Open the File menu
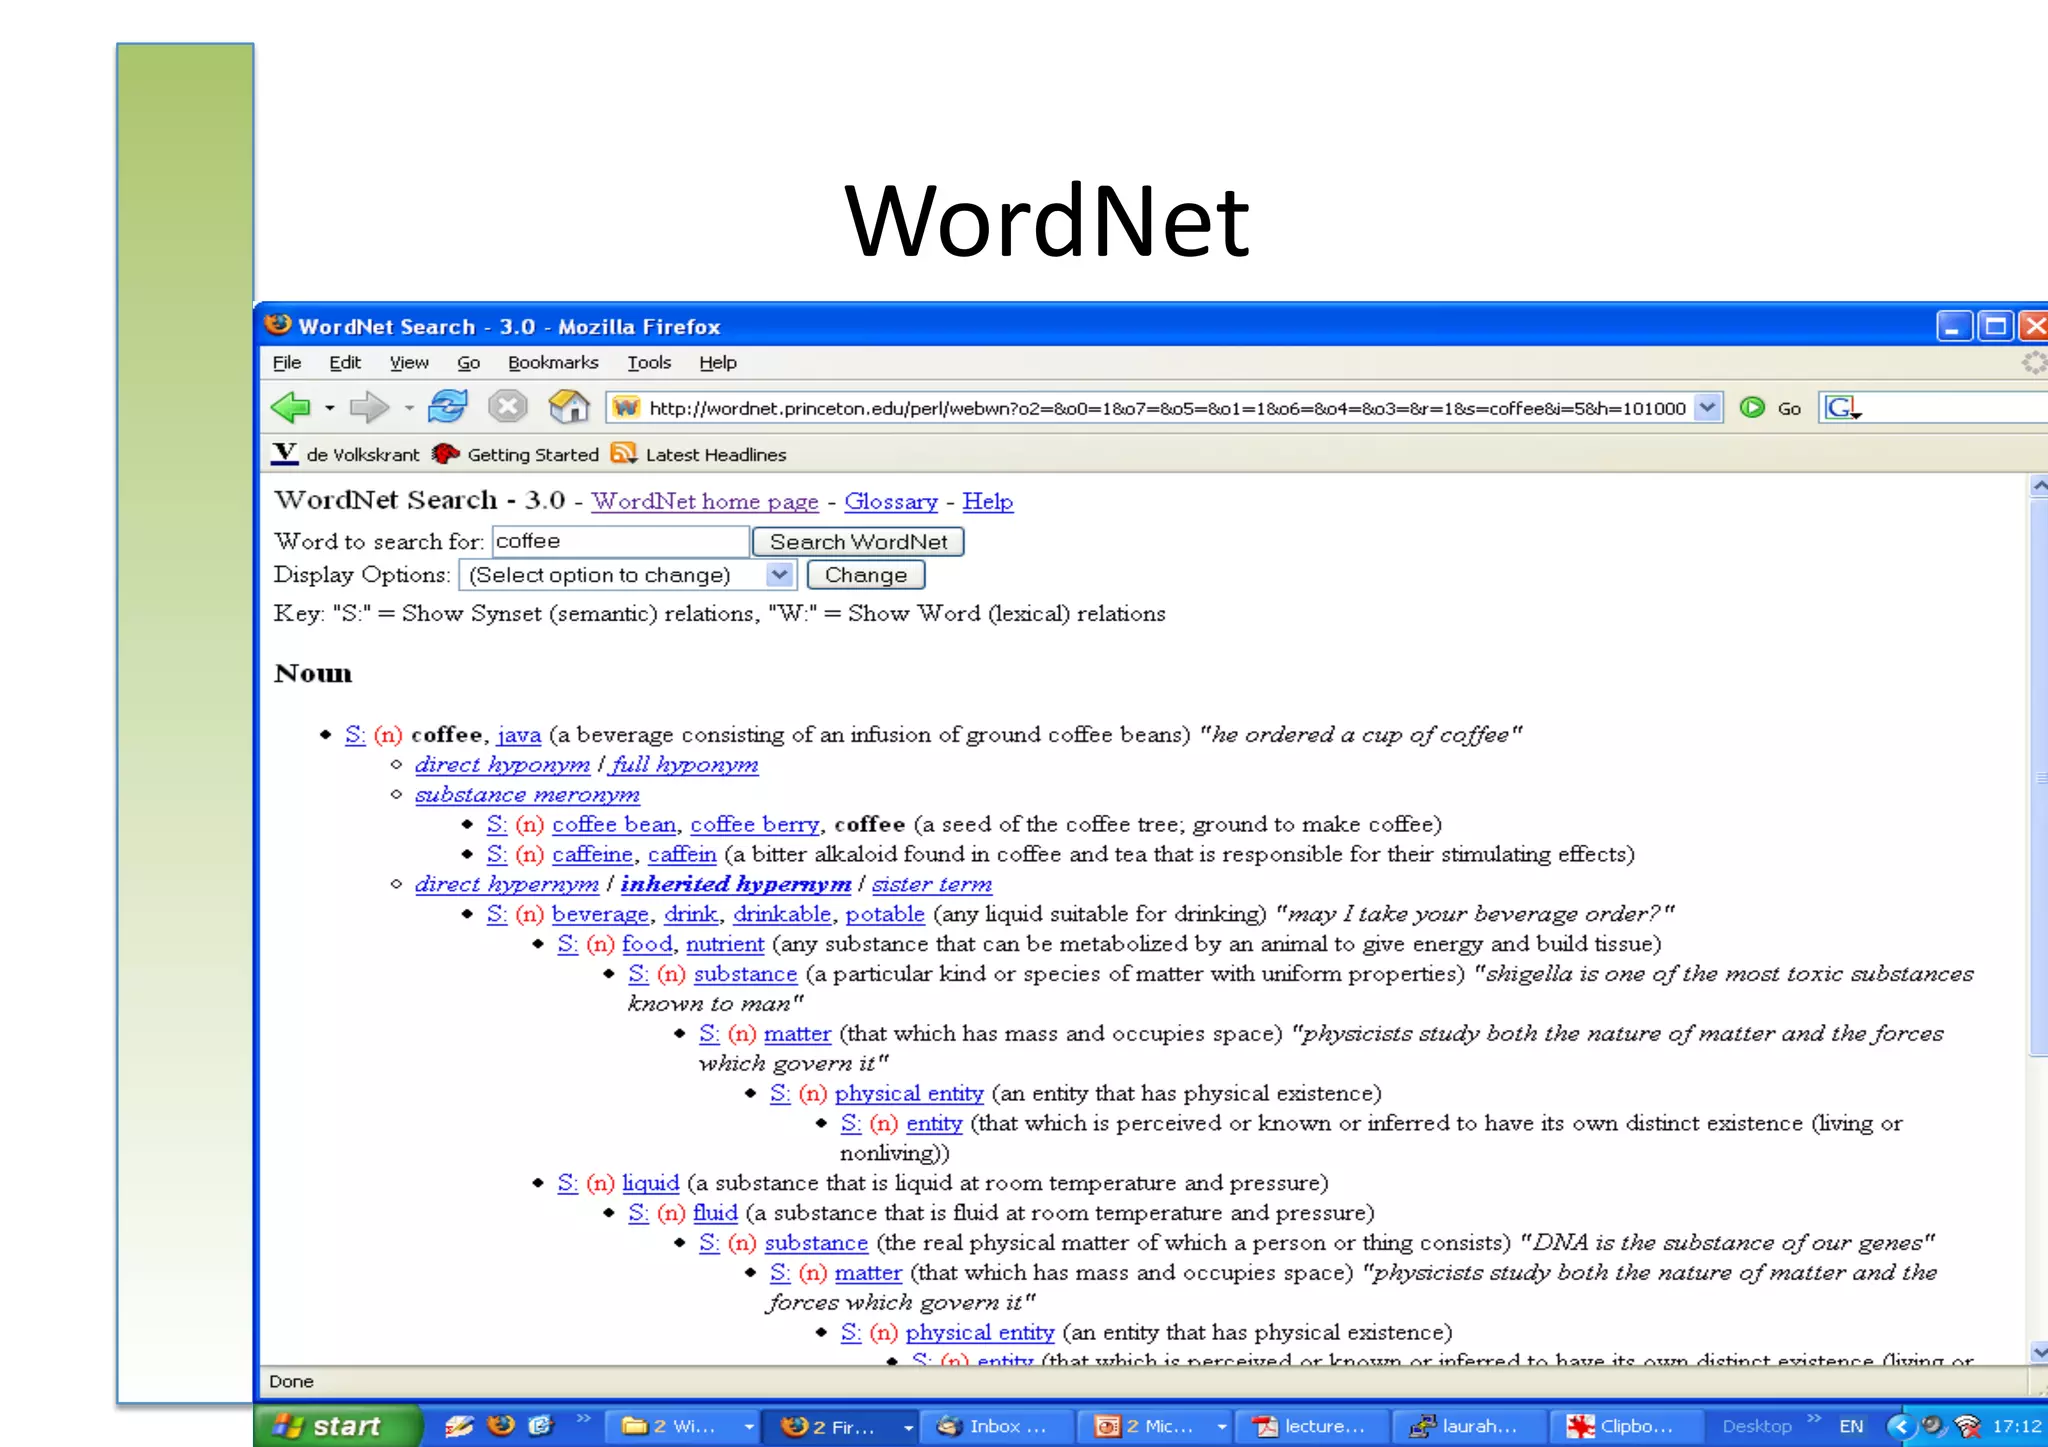The image size is (2048, 1447). 287,362
